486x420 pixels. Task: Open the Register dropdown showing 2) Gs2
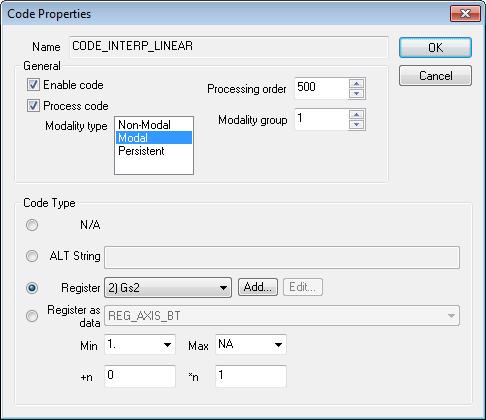[168, 287]
